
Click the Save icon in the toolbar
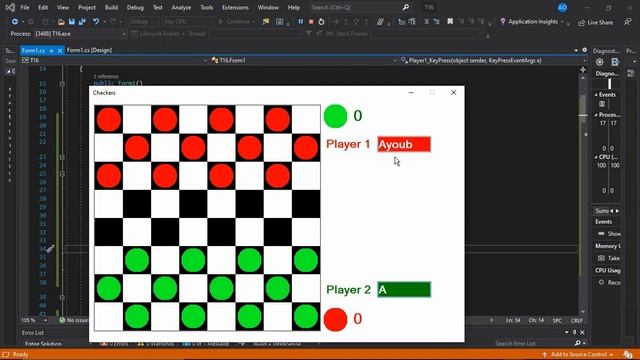71,22
